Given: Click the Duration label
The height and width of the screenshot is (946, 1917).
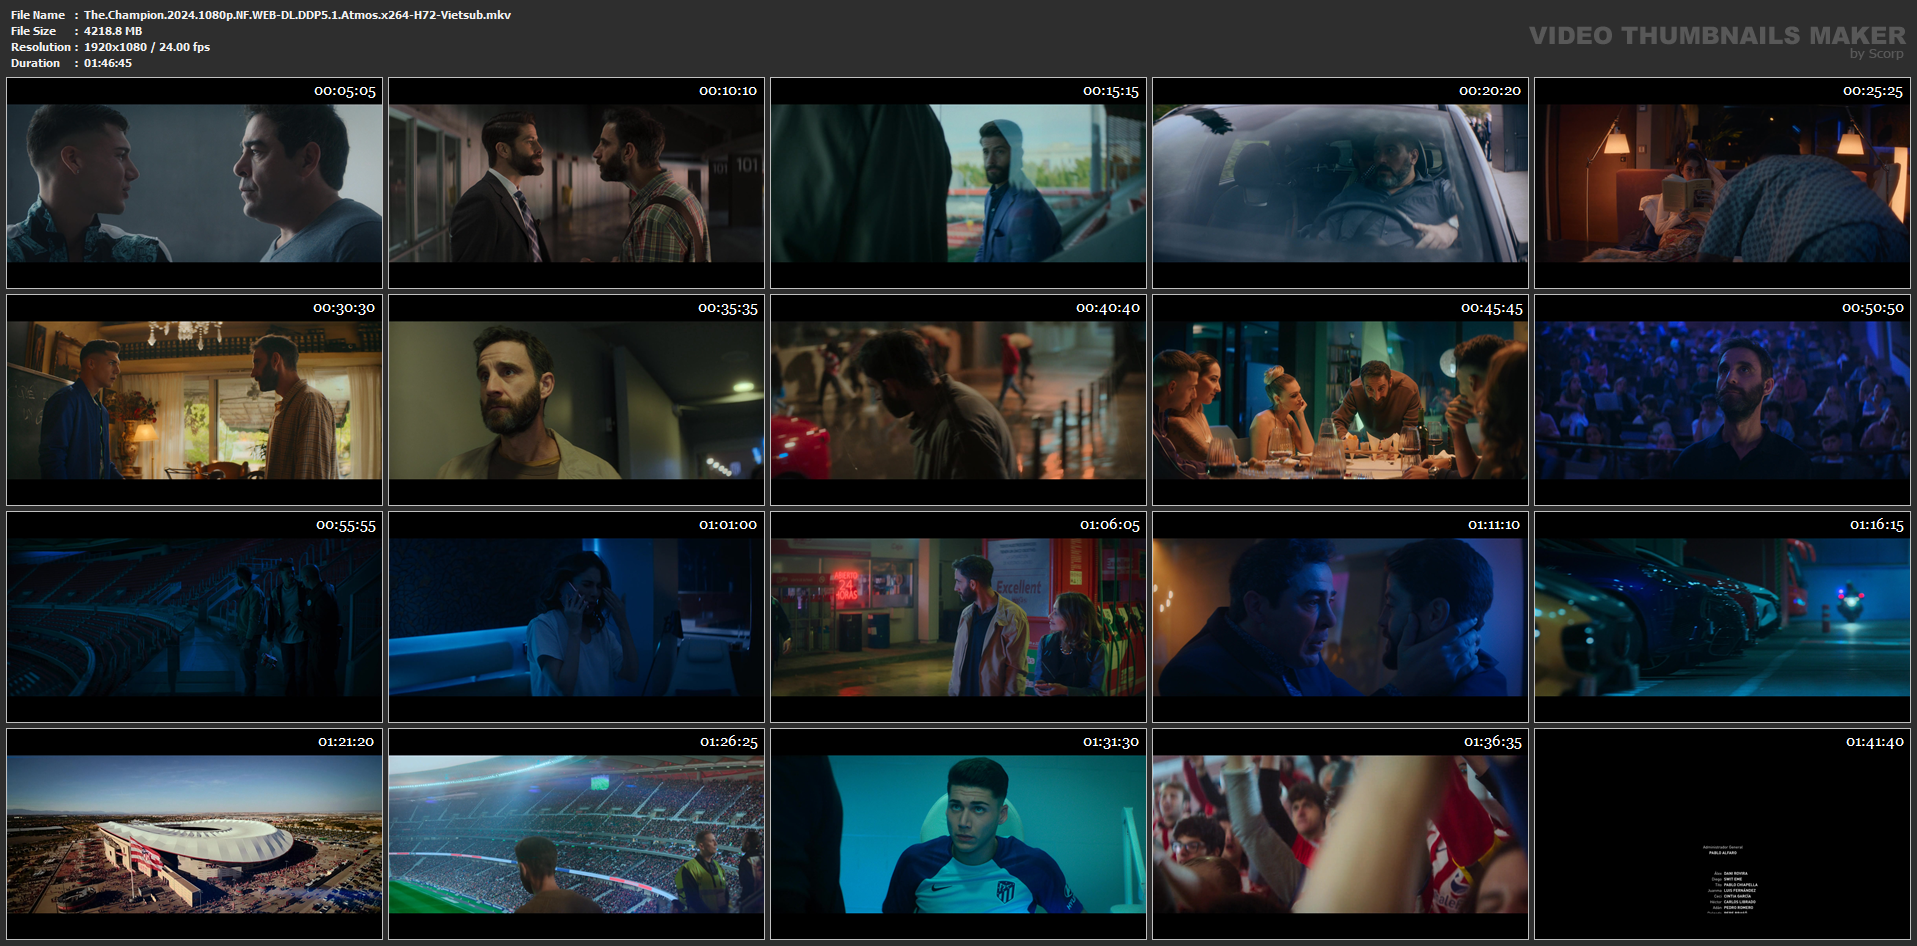Looking at the screenshot, I should coord(36,63).
